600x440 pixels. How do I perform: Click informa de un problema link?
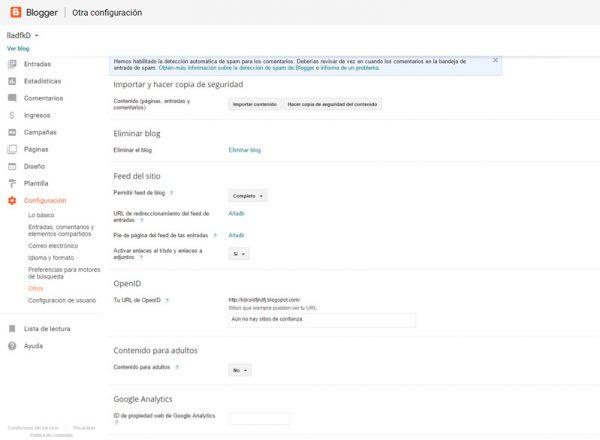tap(350, 68)
